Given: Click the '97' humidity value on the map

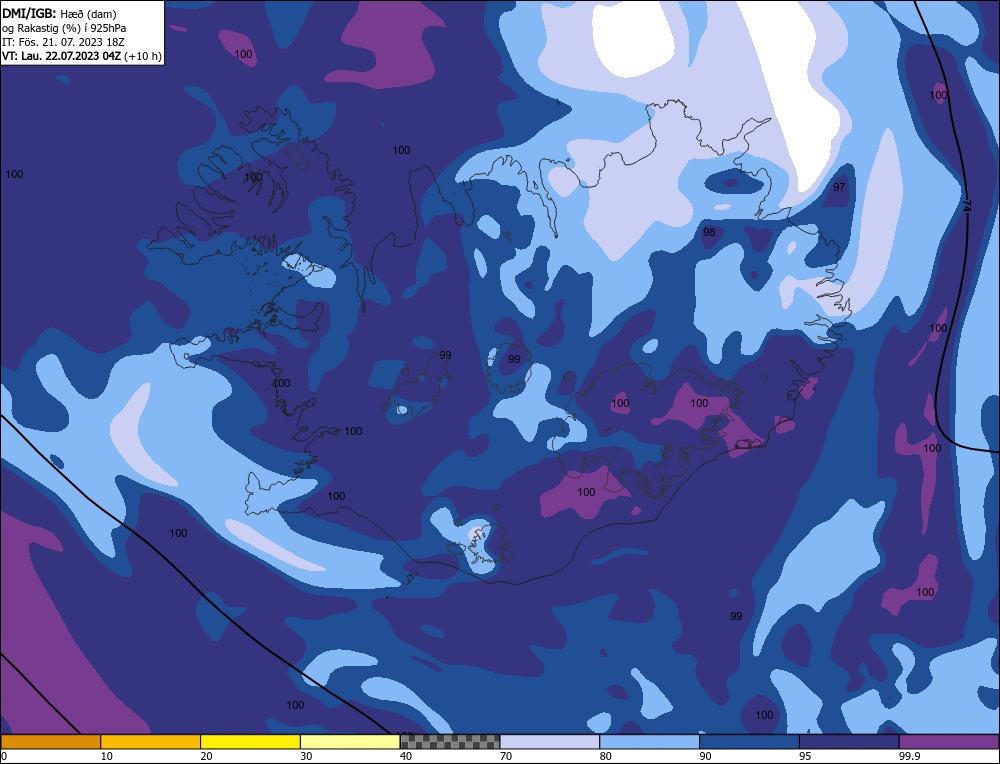Looking at the screenshot, I should [x=839, y=187].
